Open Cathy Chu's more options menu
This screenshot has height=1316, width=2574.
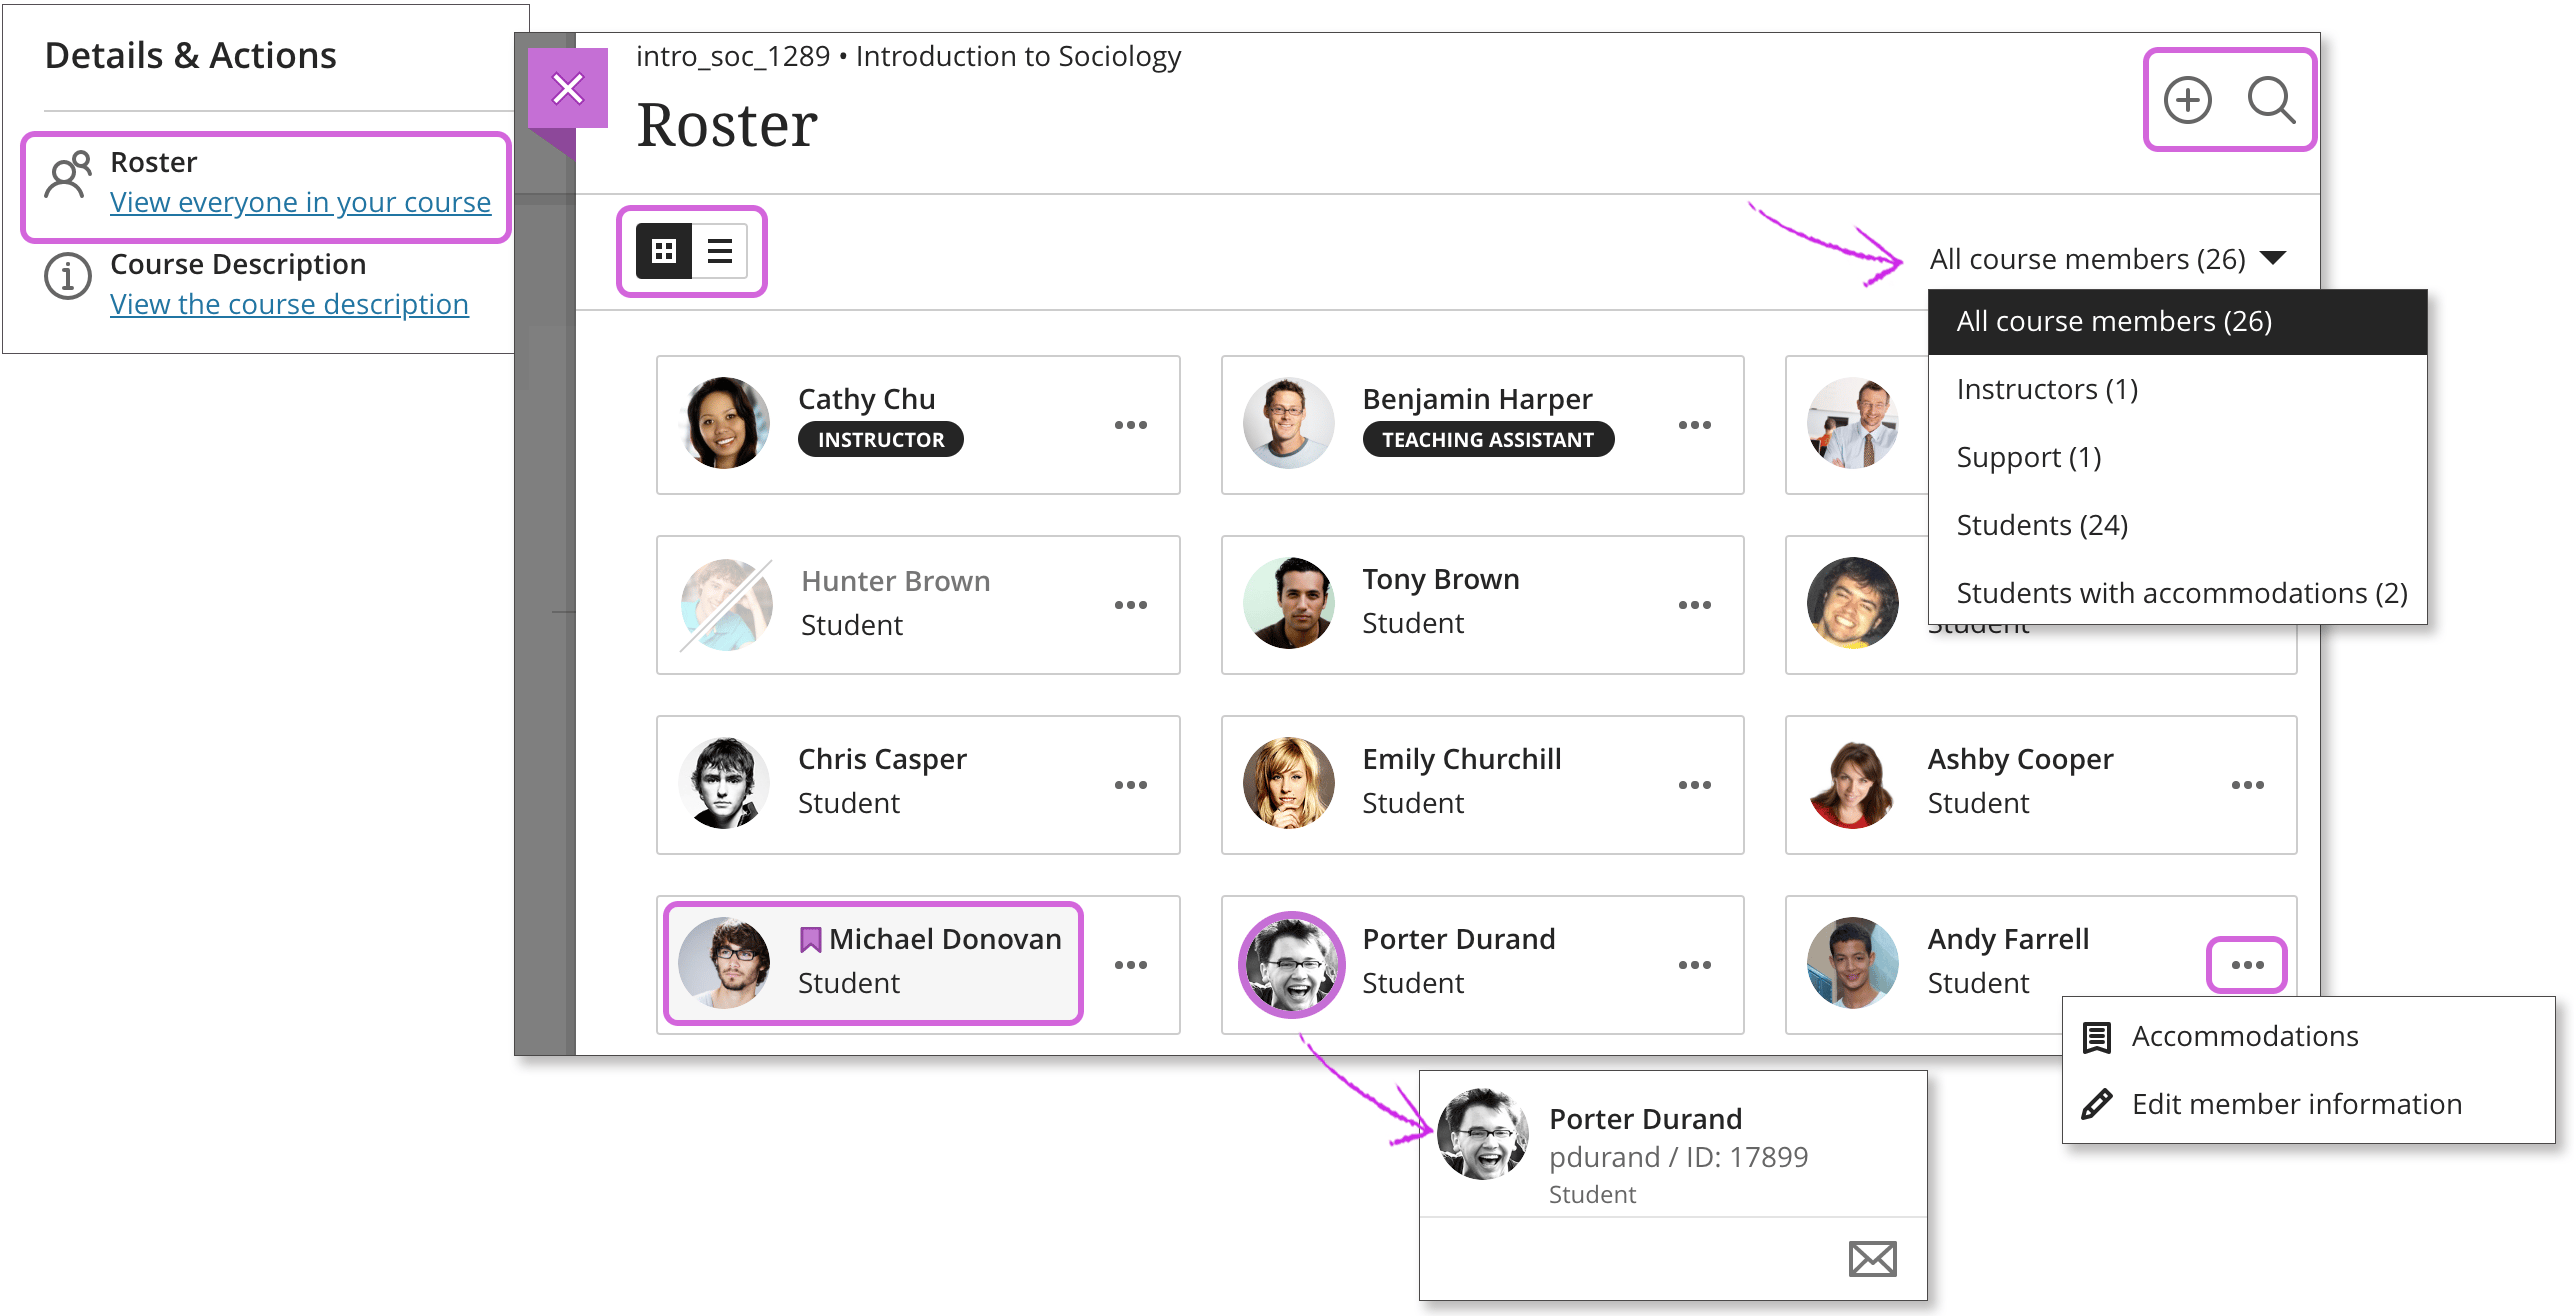(1130, 425)
